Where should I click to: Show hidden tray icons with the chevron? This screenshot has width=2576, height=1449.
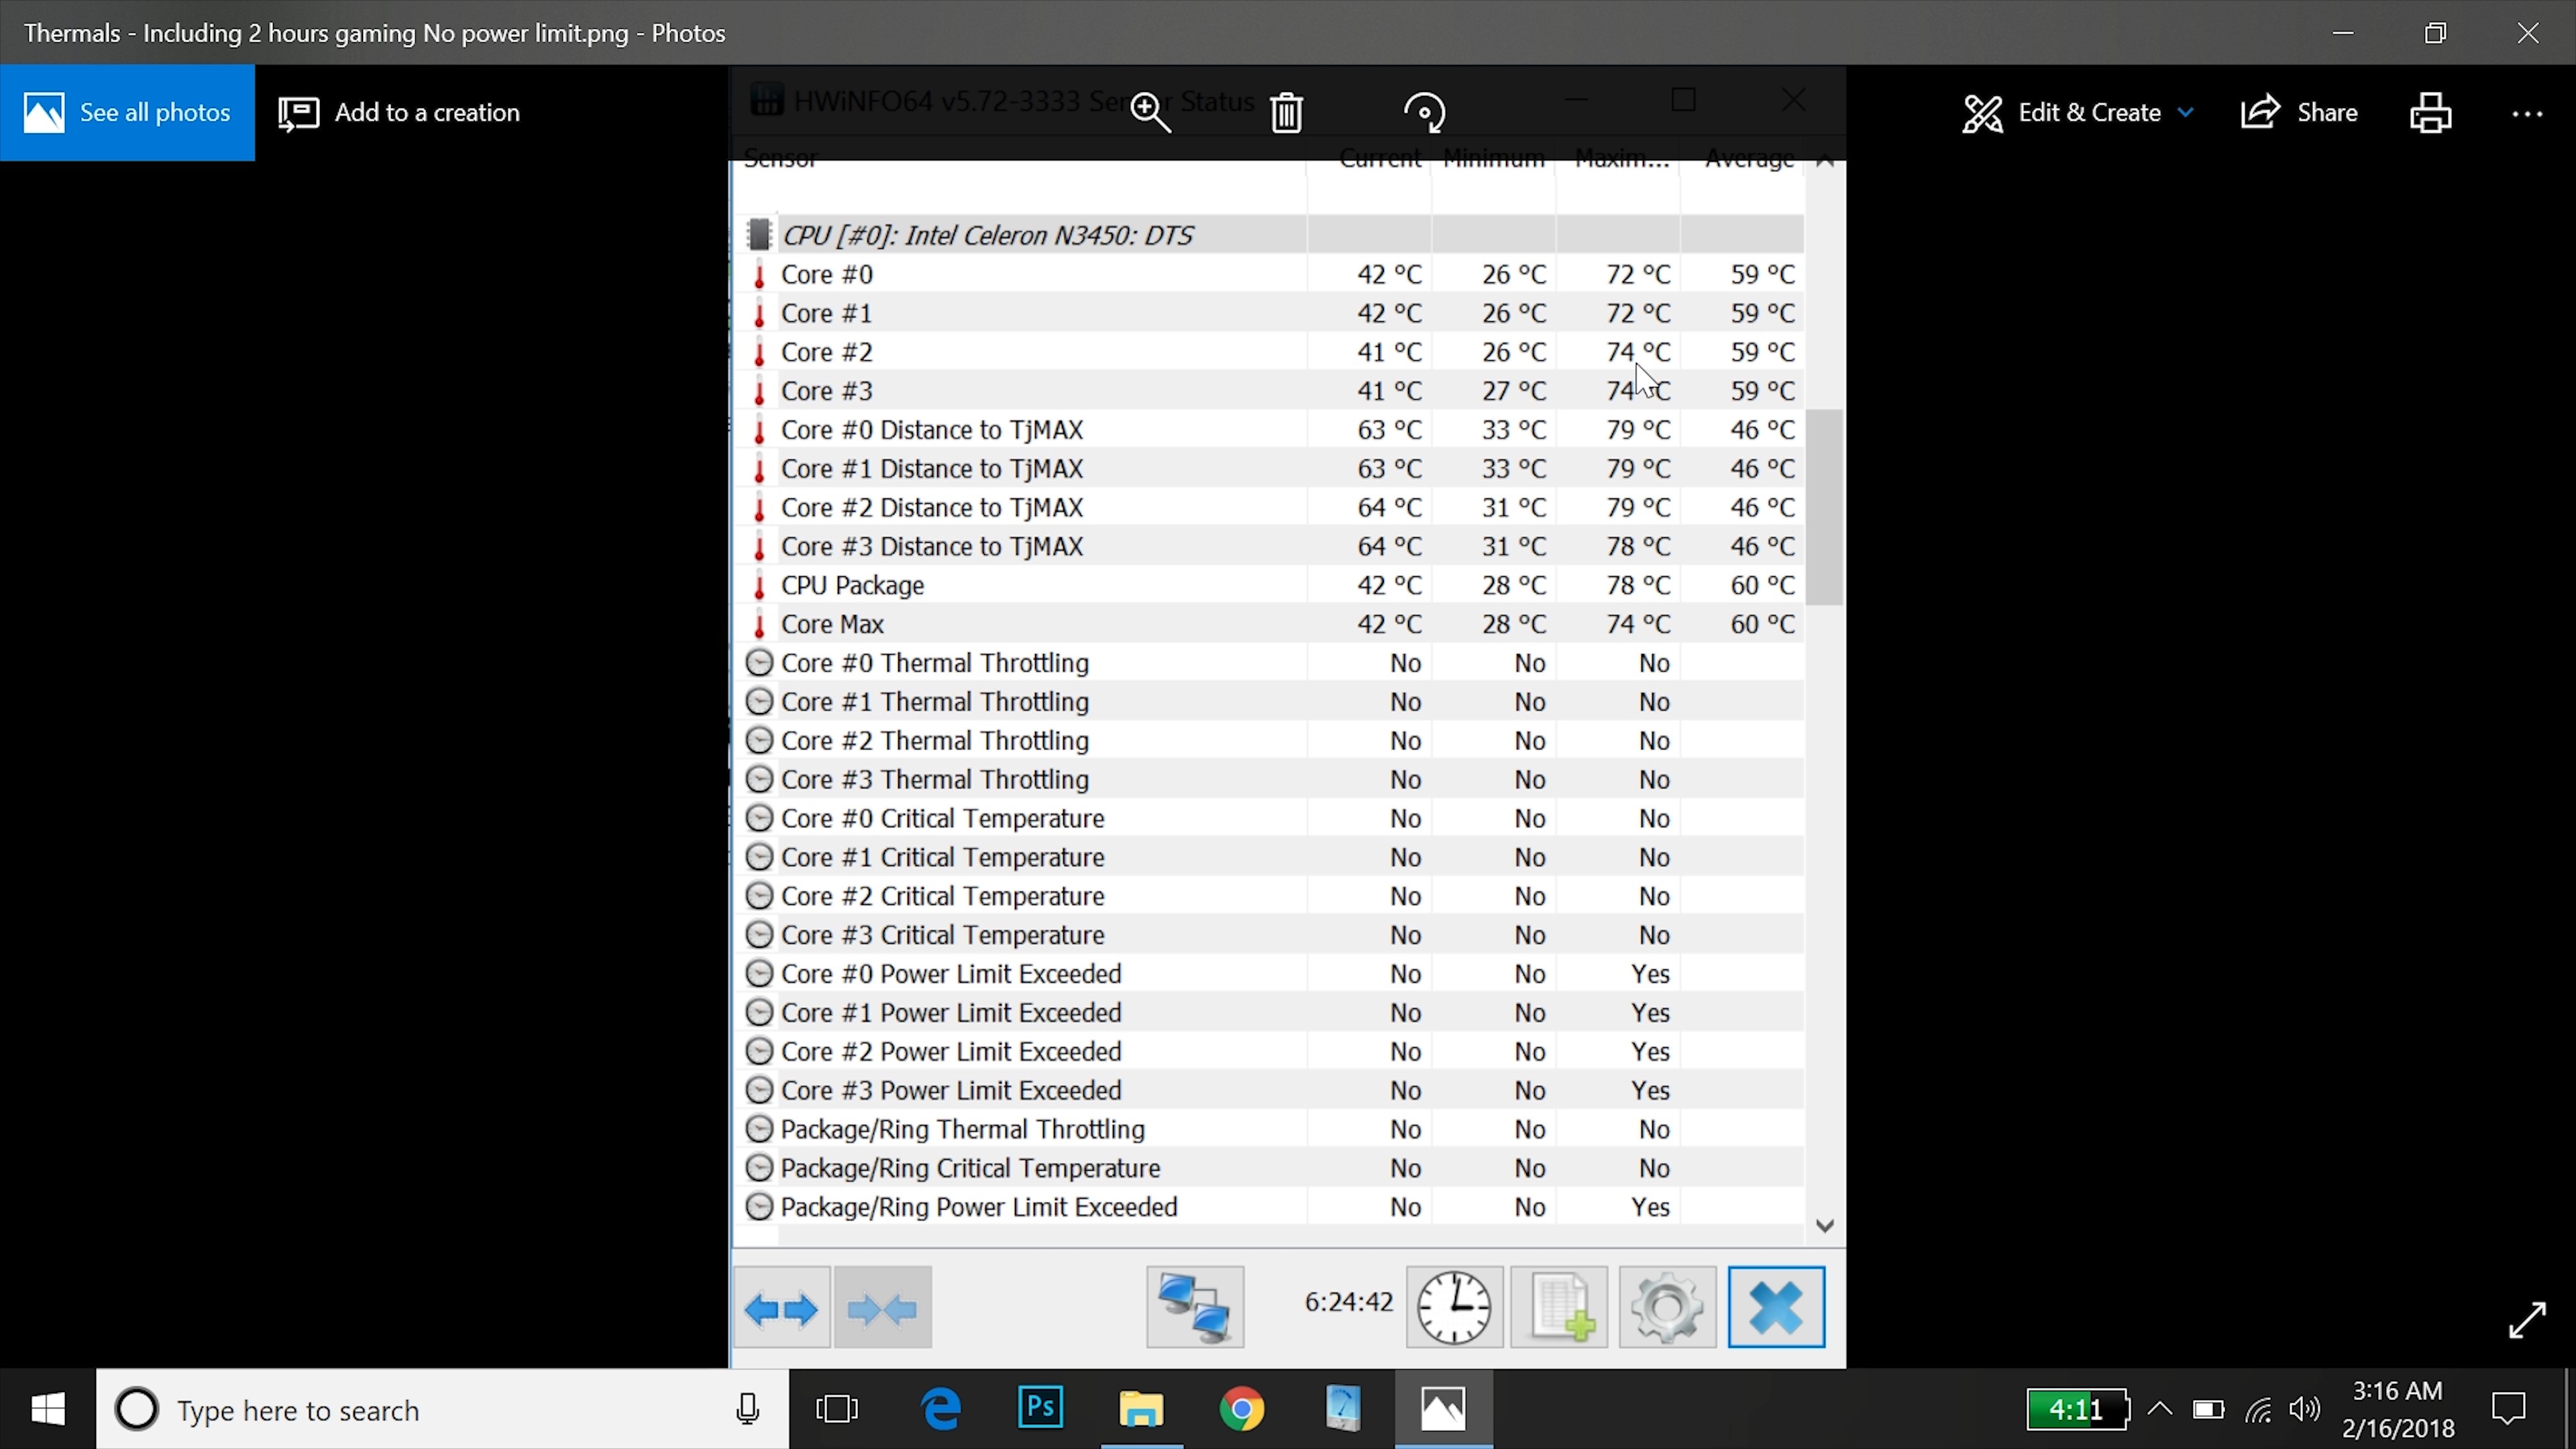pos(2160,1409)
